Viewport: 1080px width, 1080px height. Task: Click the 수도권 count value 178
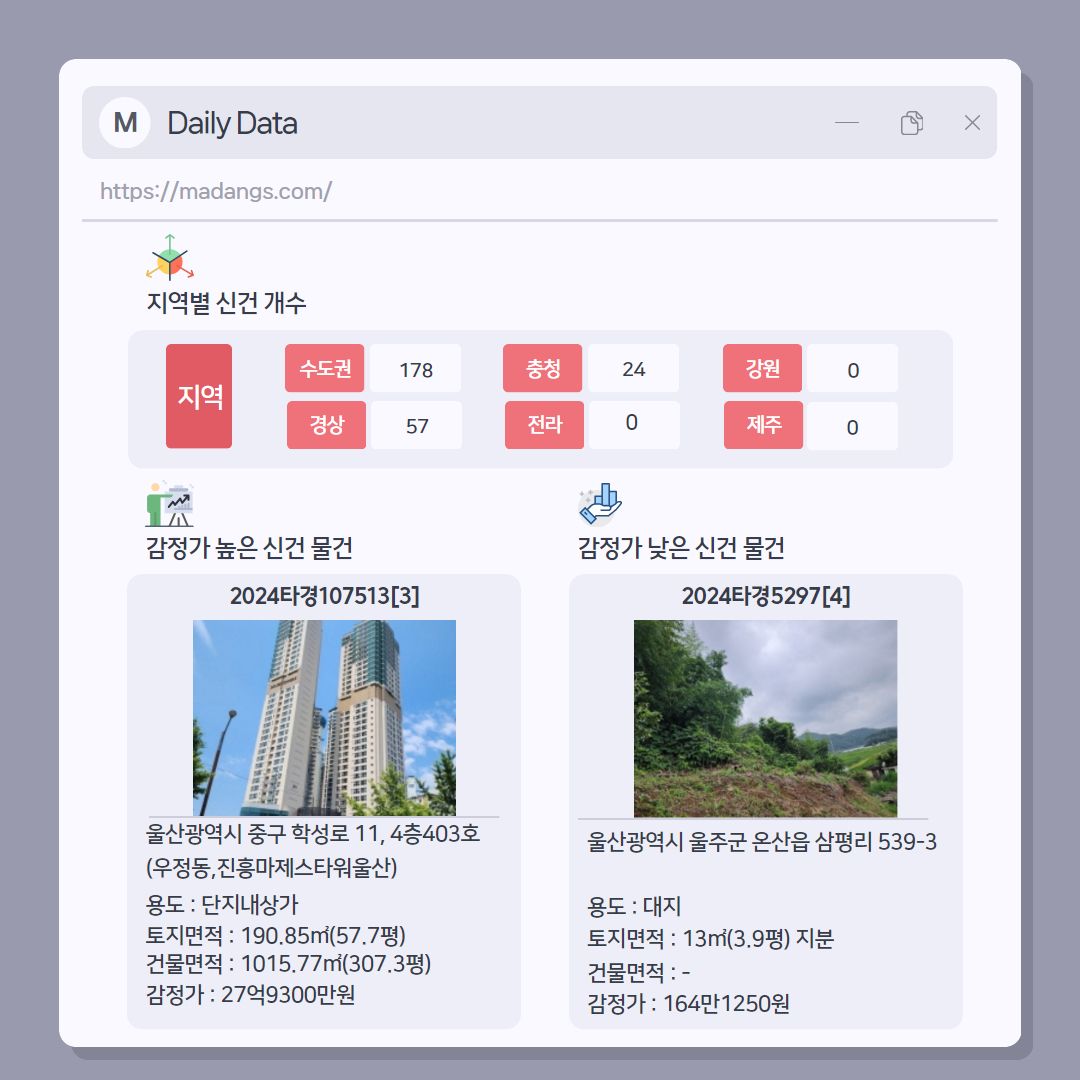click(415, 369)
